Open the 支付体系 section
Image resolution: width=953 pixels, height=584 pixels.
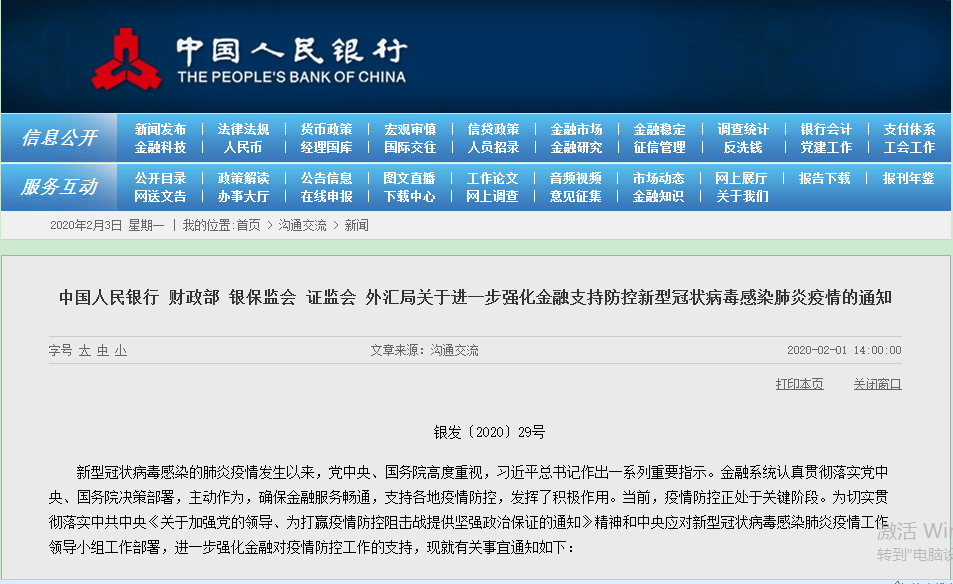[x=909, y=129]
